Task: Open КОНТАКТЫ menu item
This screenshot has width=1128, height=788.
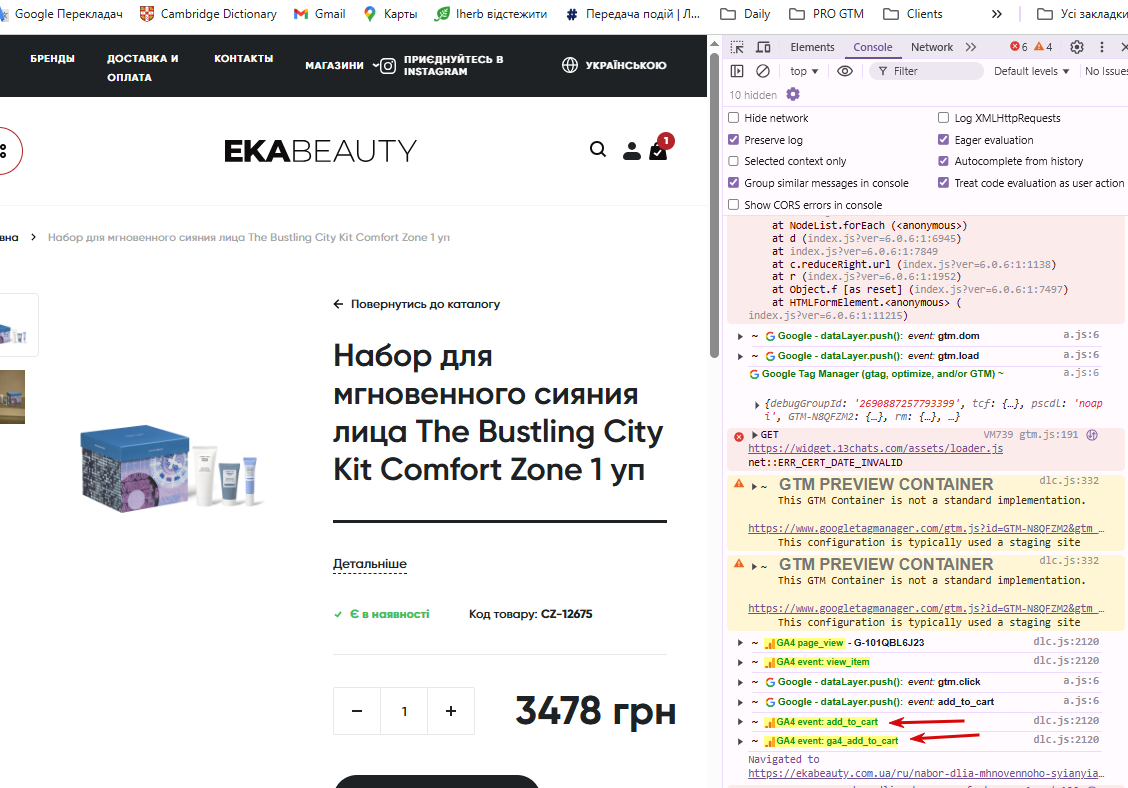Action: click(x=244, y=58)
